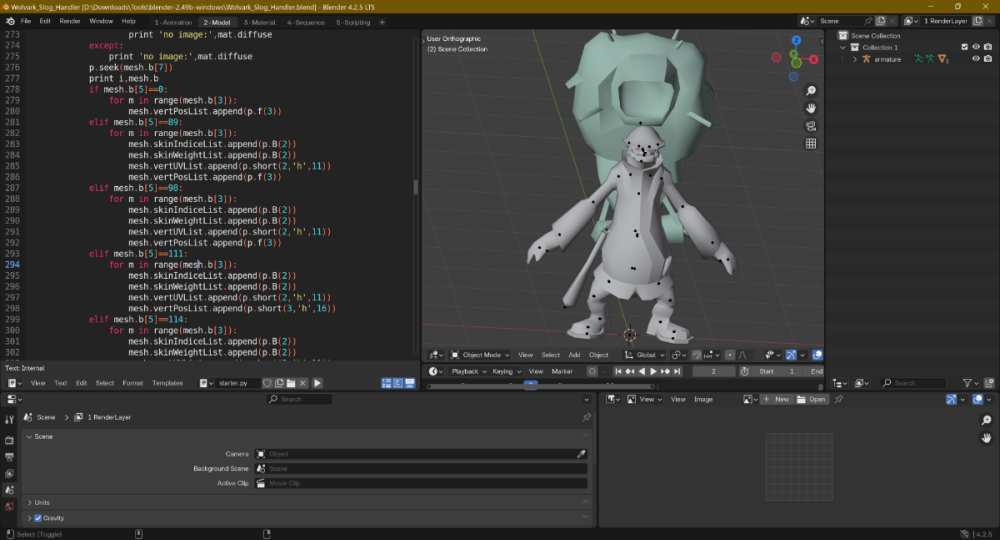Click the play animation button in timeline
Image resolution: width=1000 pixels, height=540 pixels.
(x=654, y=371)
